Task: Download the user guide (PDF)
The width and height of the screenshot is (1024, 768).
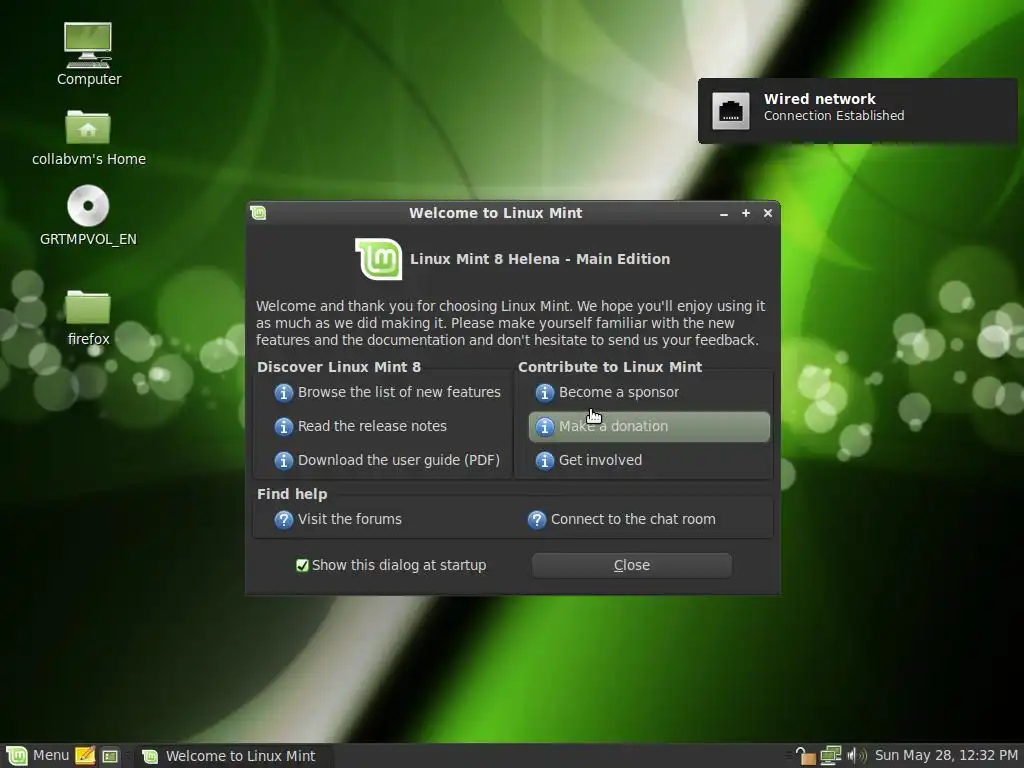Action: (387, 460)
